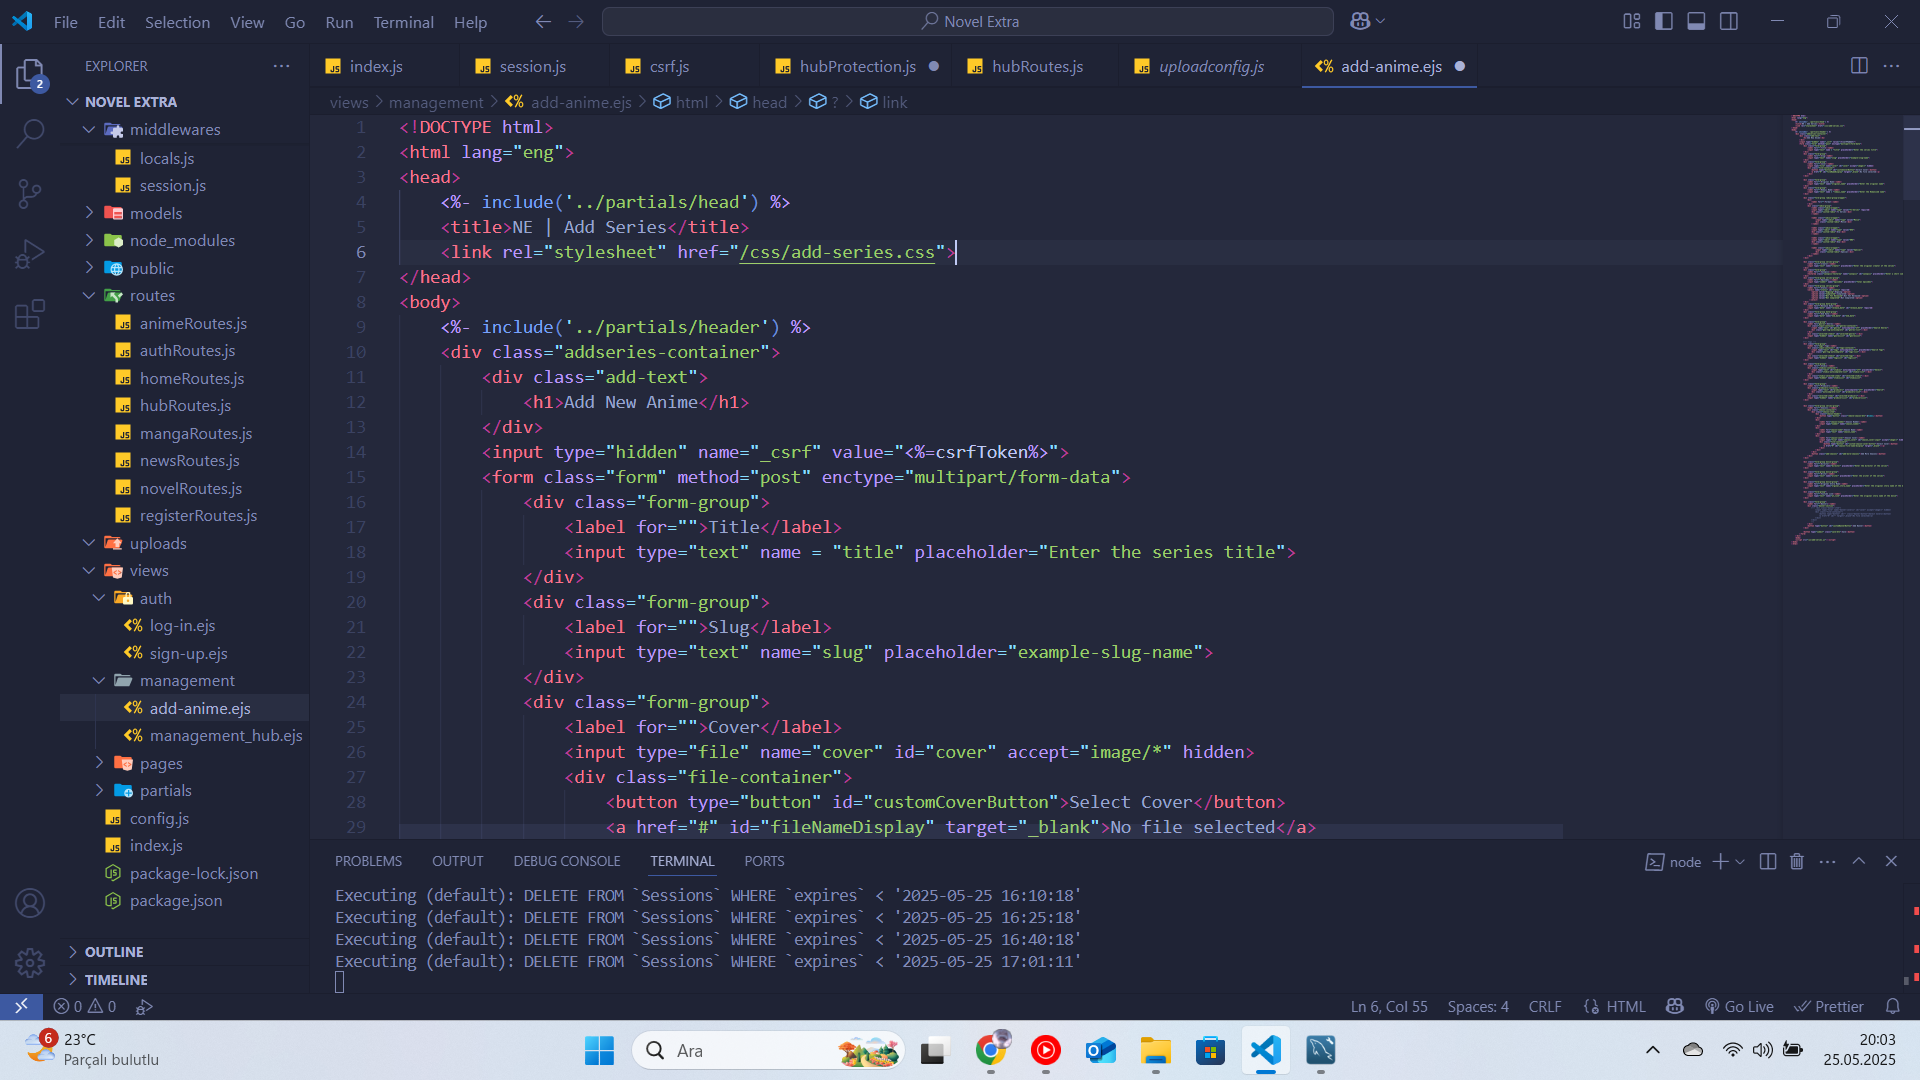Open notifications bell in status bar
Viewport: 1920px width, 1080px height.
coord(1892,1006)
